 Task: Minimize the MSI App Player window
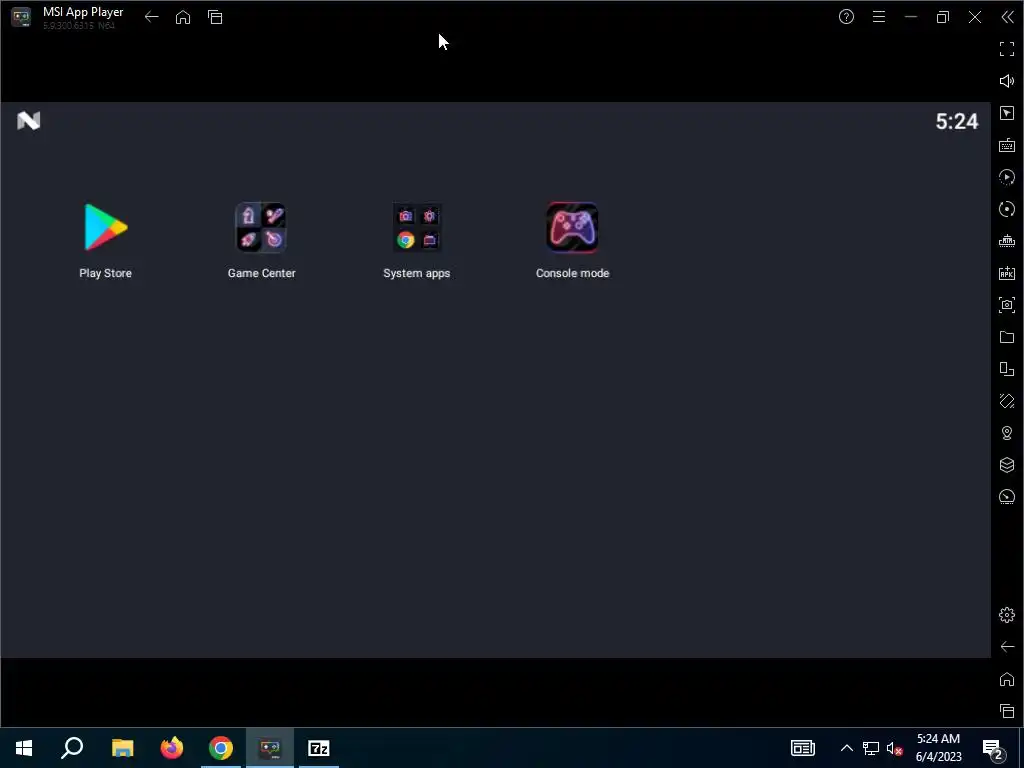[x=911, y=17]
